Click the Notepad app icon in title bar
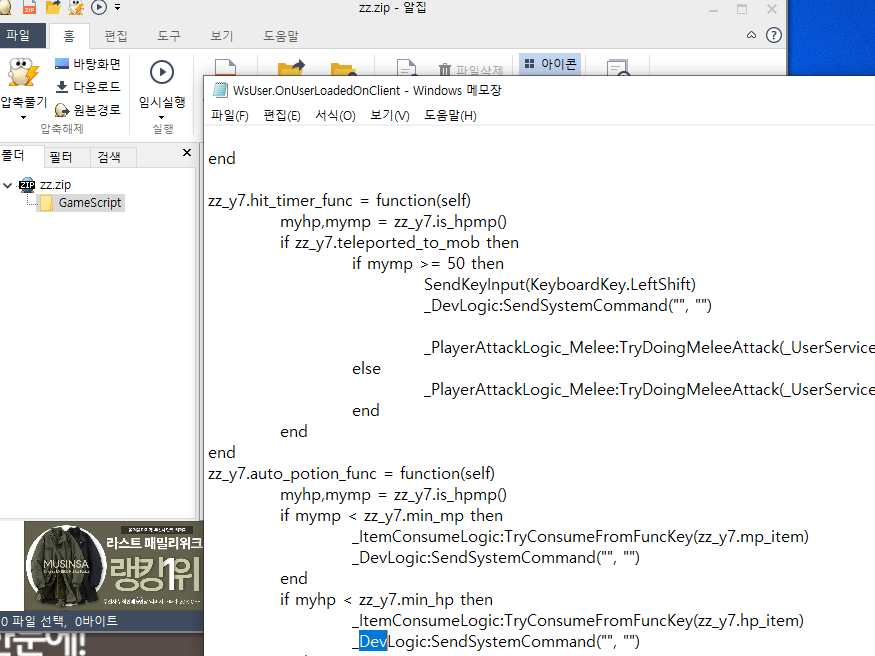The image size is (875, 656). tap(221, 90)
